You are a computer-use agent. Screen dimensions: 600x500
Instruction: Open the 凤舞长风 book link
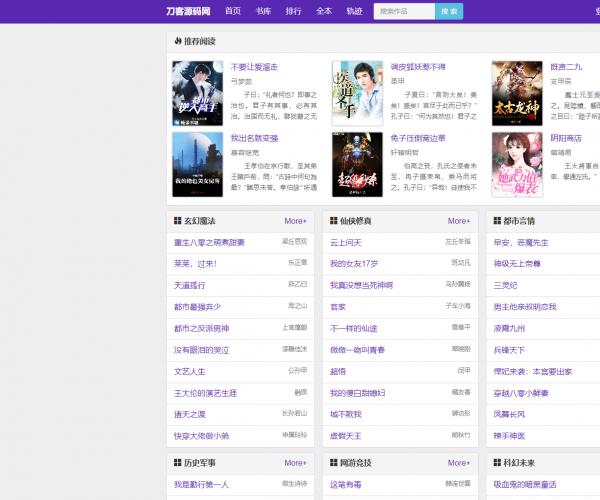(x=509, y=414)
